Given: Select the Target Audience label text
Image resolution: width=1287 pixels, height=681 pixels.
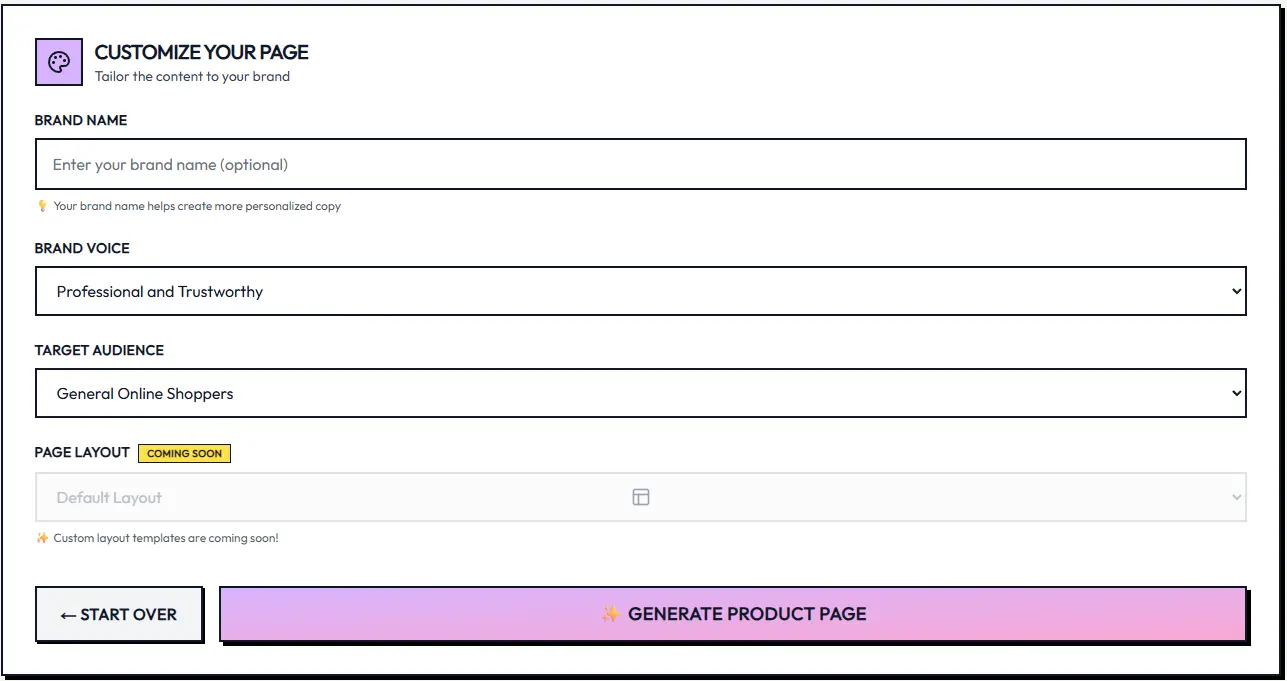Looking at the screenshot, I should pyautogui.click(x=99, y=350).
